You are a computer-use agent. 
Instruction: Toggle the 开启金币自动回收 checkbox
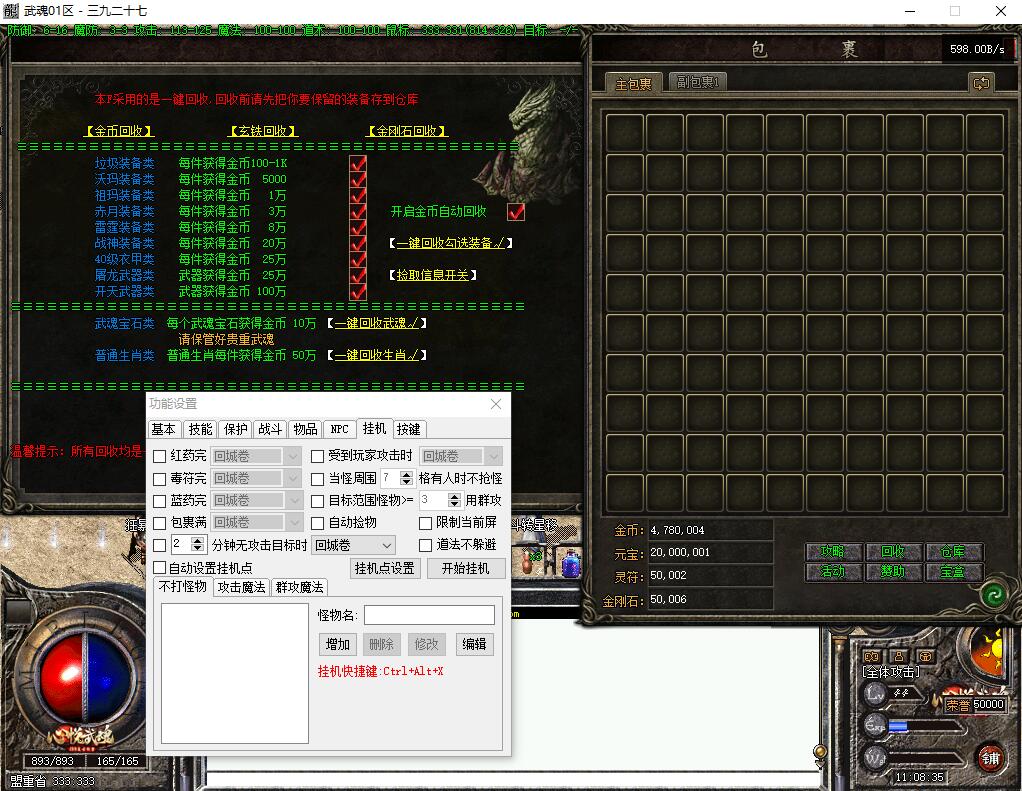516,212
